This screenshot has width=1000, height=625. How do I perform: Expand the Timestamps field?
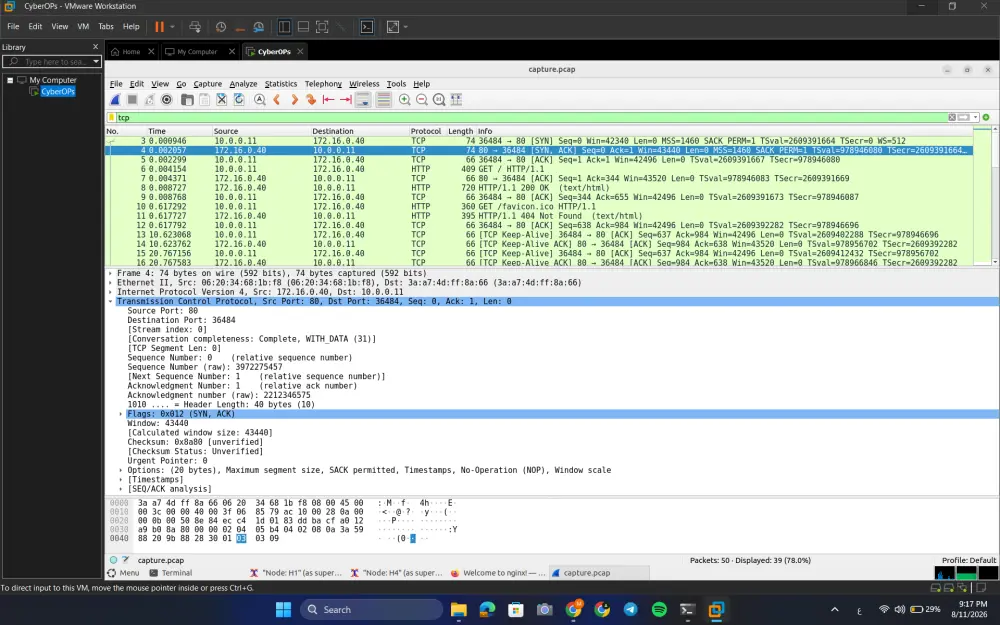click(x=121, y=480)
